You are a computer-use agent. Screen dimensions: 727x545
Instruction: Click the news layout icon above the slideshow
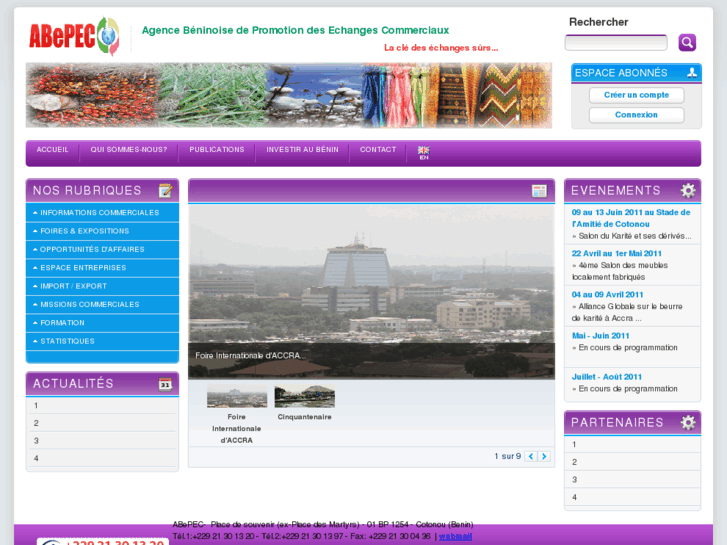(539, 191)
